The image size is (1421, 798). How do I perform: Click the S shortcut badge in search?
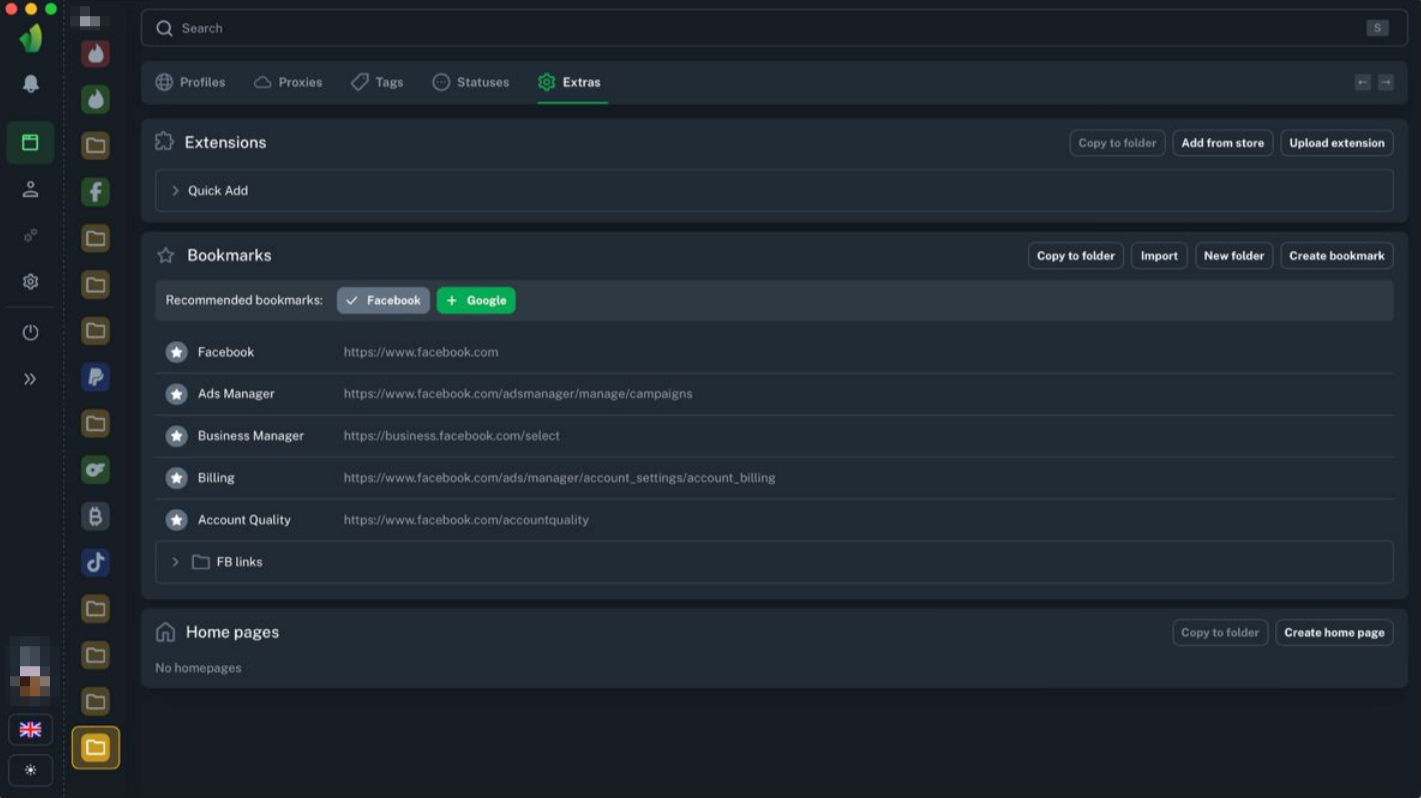[1378, 28]
